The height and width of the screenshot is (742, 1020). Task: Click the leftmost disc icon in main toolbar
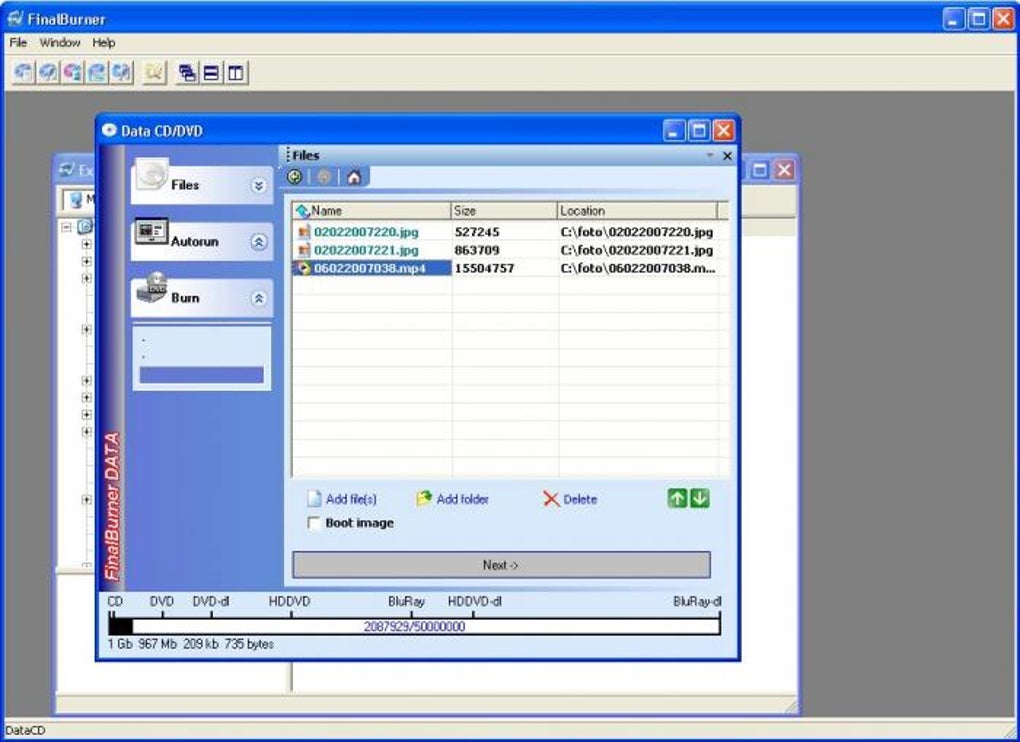click(23, 72)
